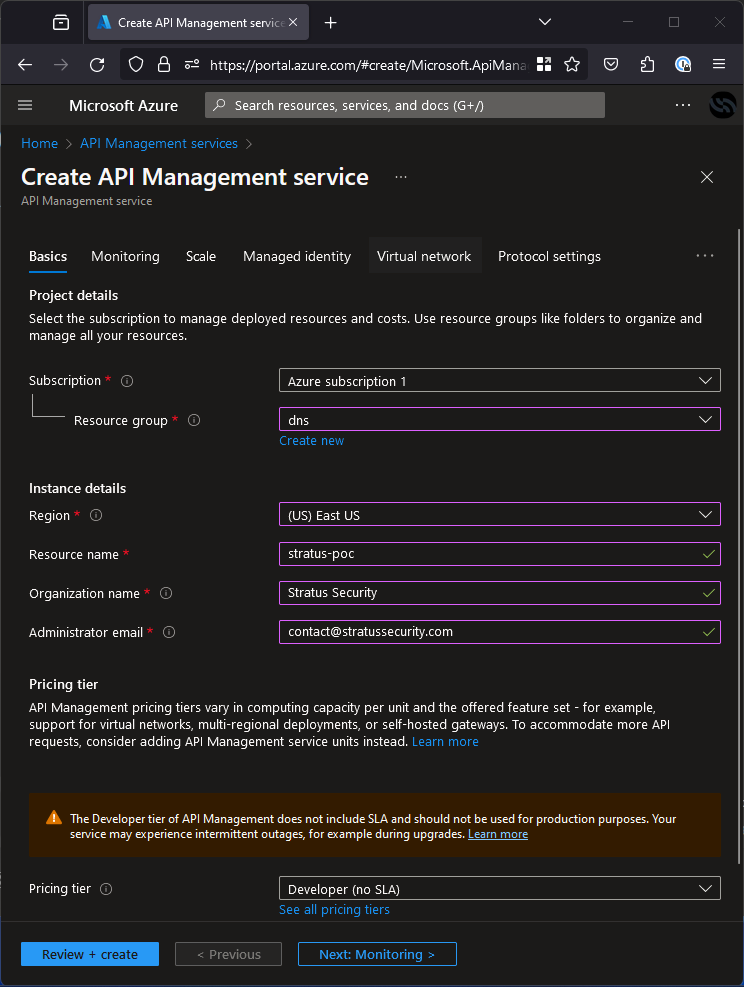
Task: Switch to the Scale tab
Action: coord(201,256)
